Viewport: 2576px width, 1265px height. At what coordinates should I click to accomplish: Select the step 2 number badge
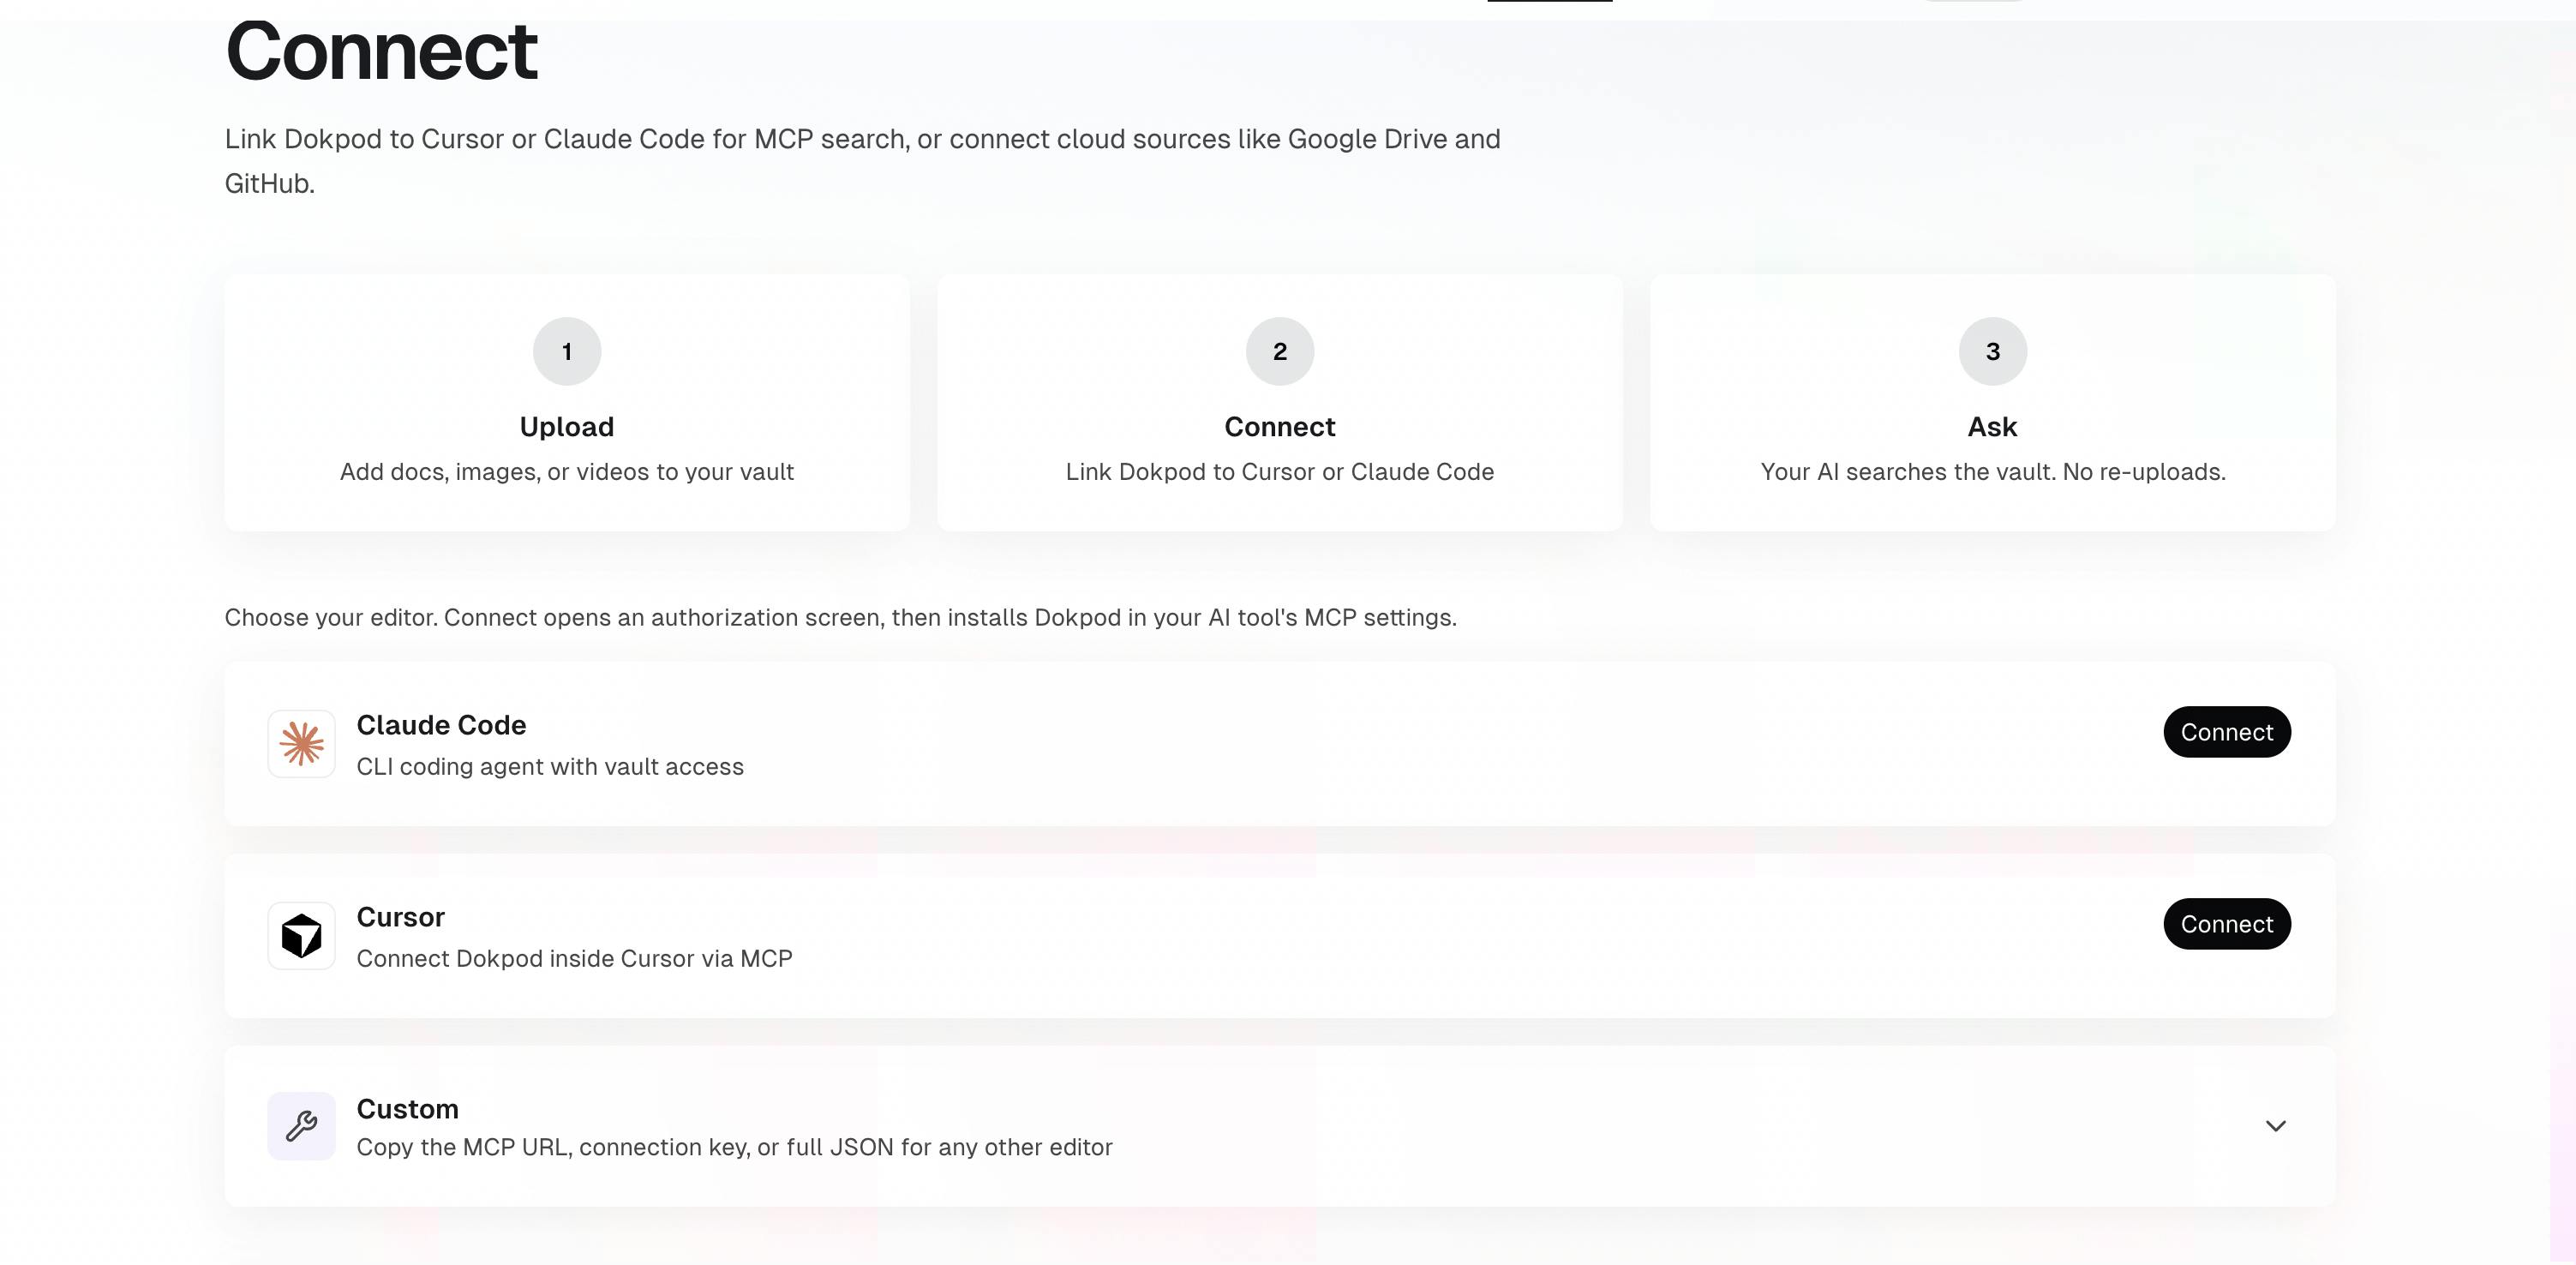pyautogui.click(x=1280, y=351)
